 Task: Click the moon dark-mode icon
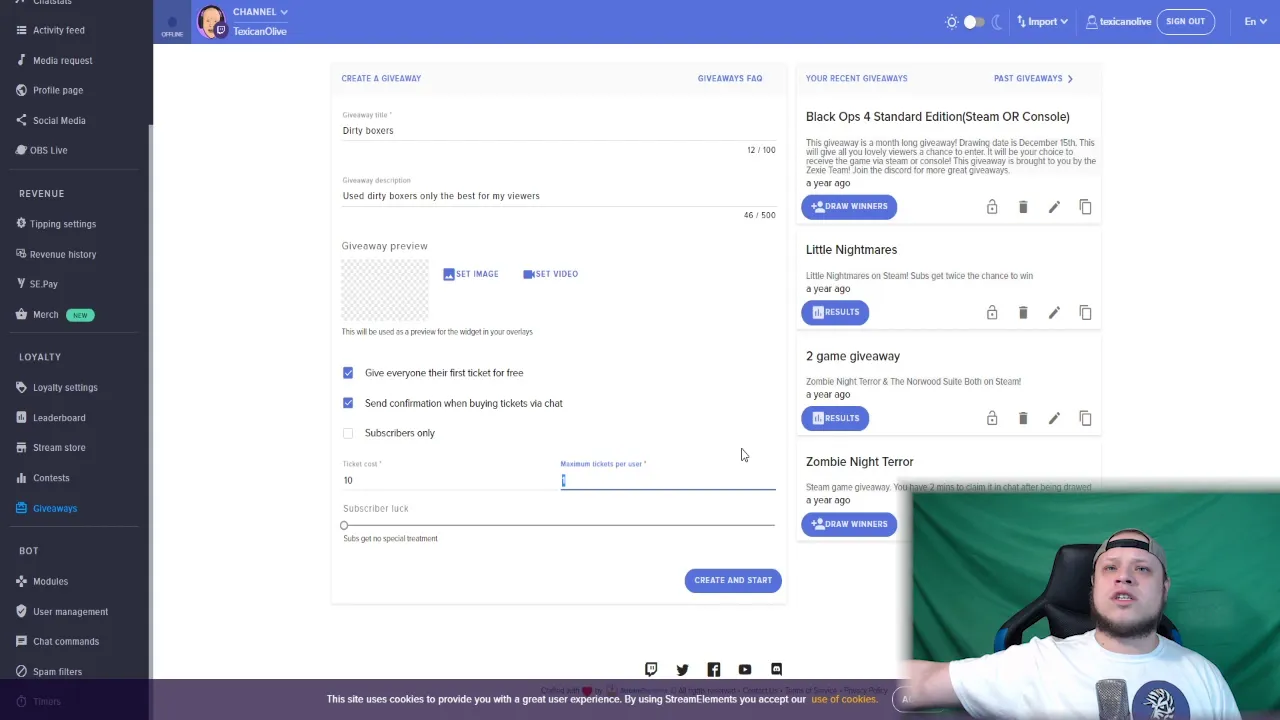[996, 22]
